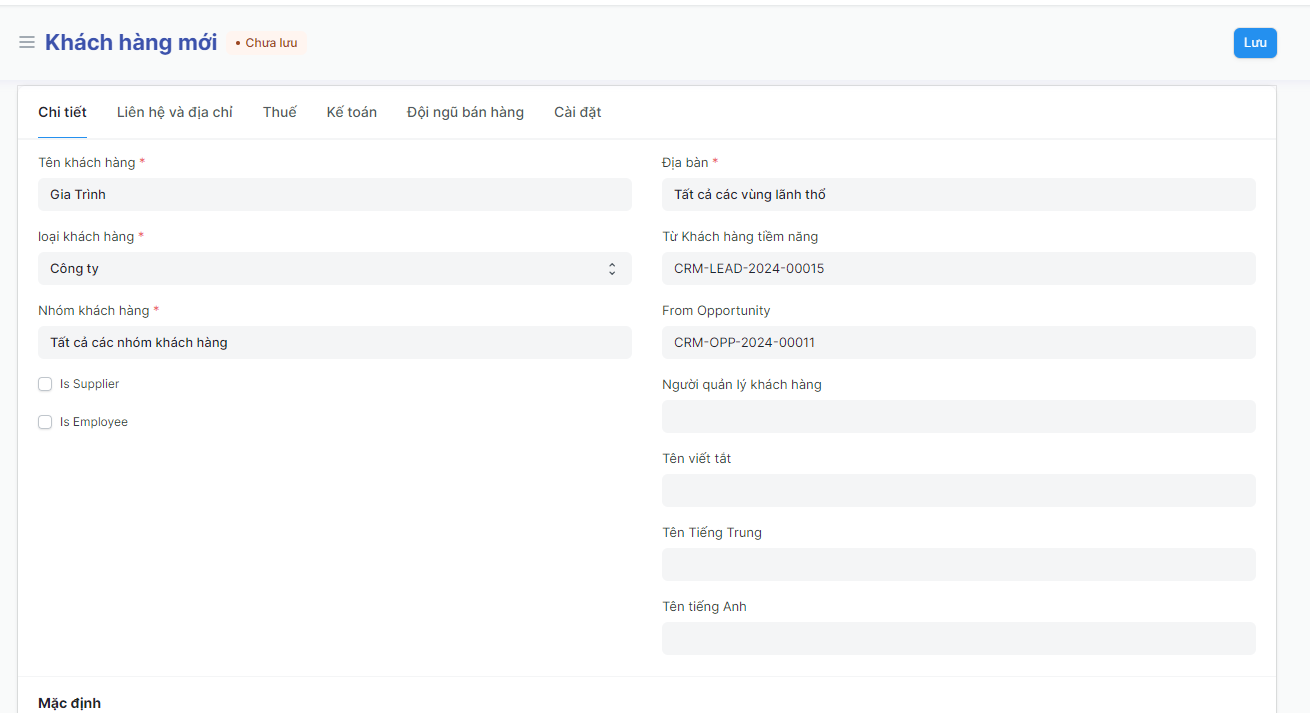This screenshot has width=1310, height=713.
Task: Click the Lưu save button
Action: click(1254, 43)
